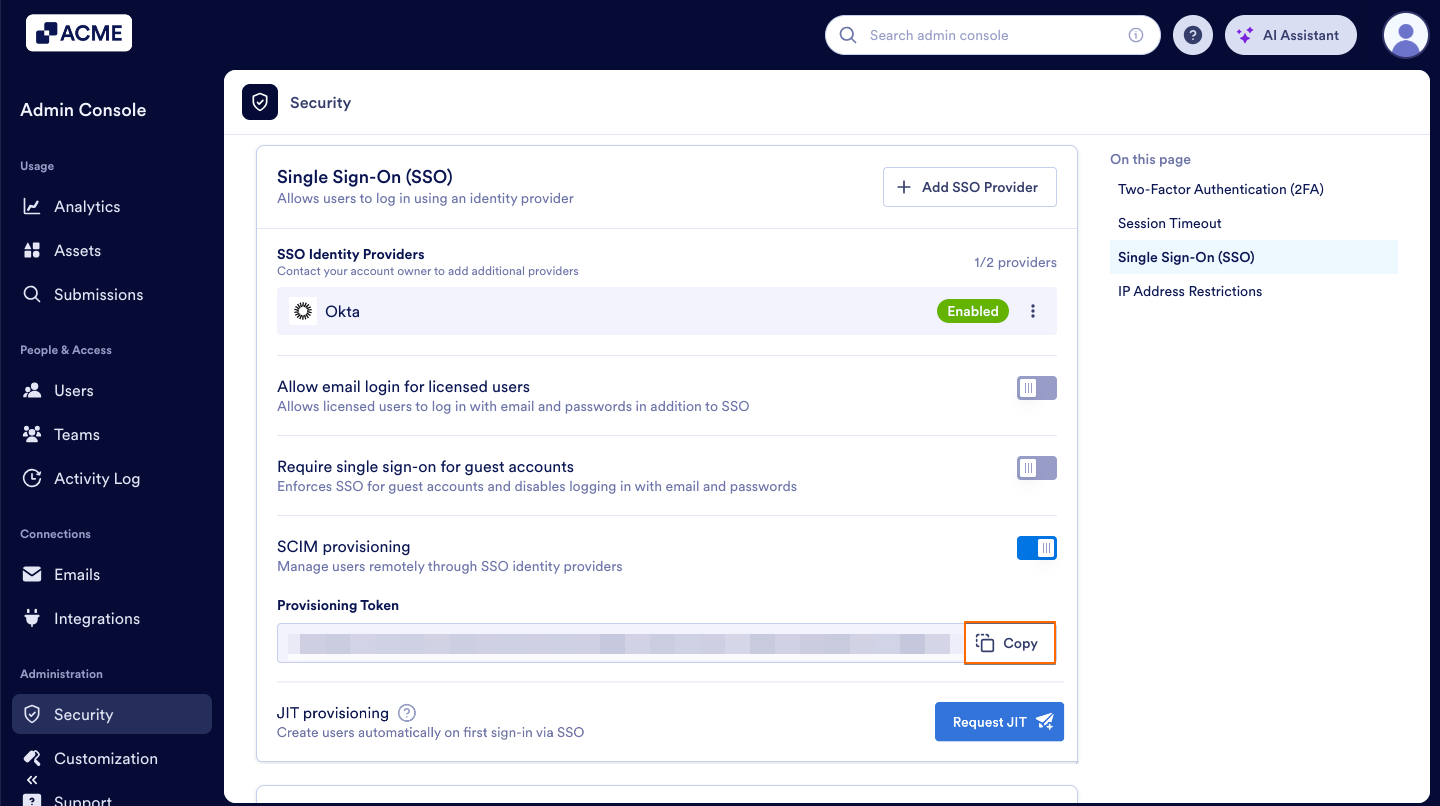Image resolution: width=1440 pixels, height=806 pixels.
Task: Open the Analytics section
Action: [85, 206]
